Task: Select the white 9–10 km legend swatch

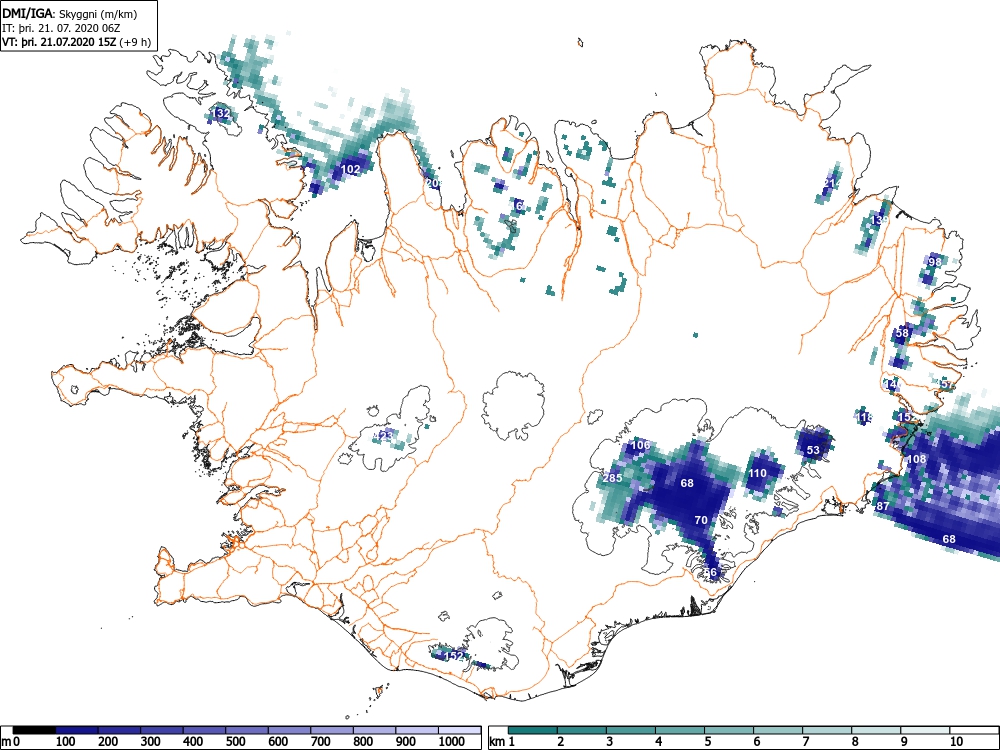Action: (x=925, y=730)
